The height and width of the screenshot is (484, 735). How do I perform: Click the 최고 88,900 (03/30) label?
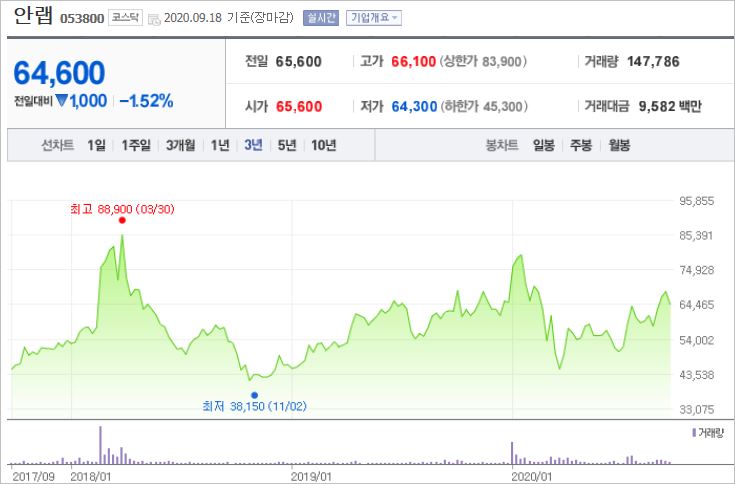122,209
